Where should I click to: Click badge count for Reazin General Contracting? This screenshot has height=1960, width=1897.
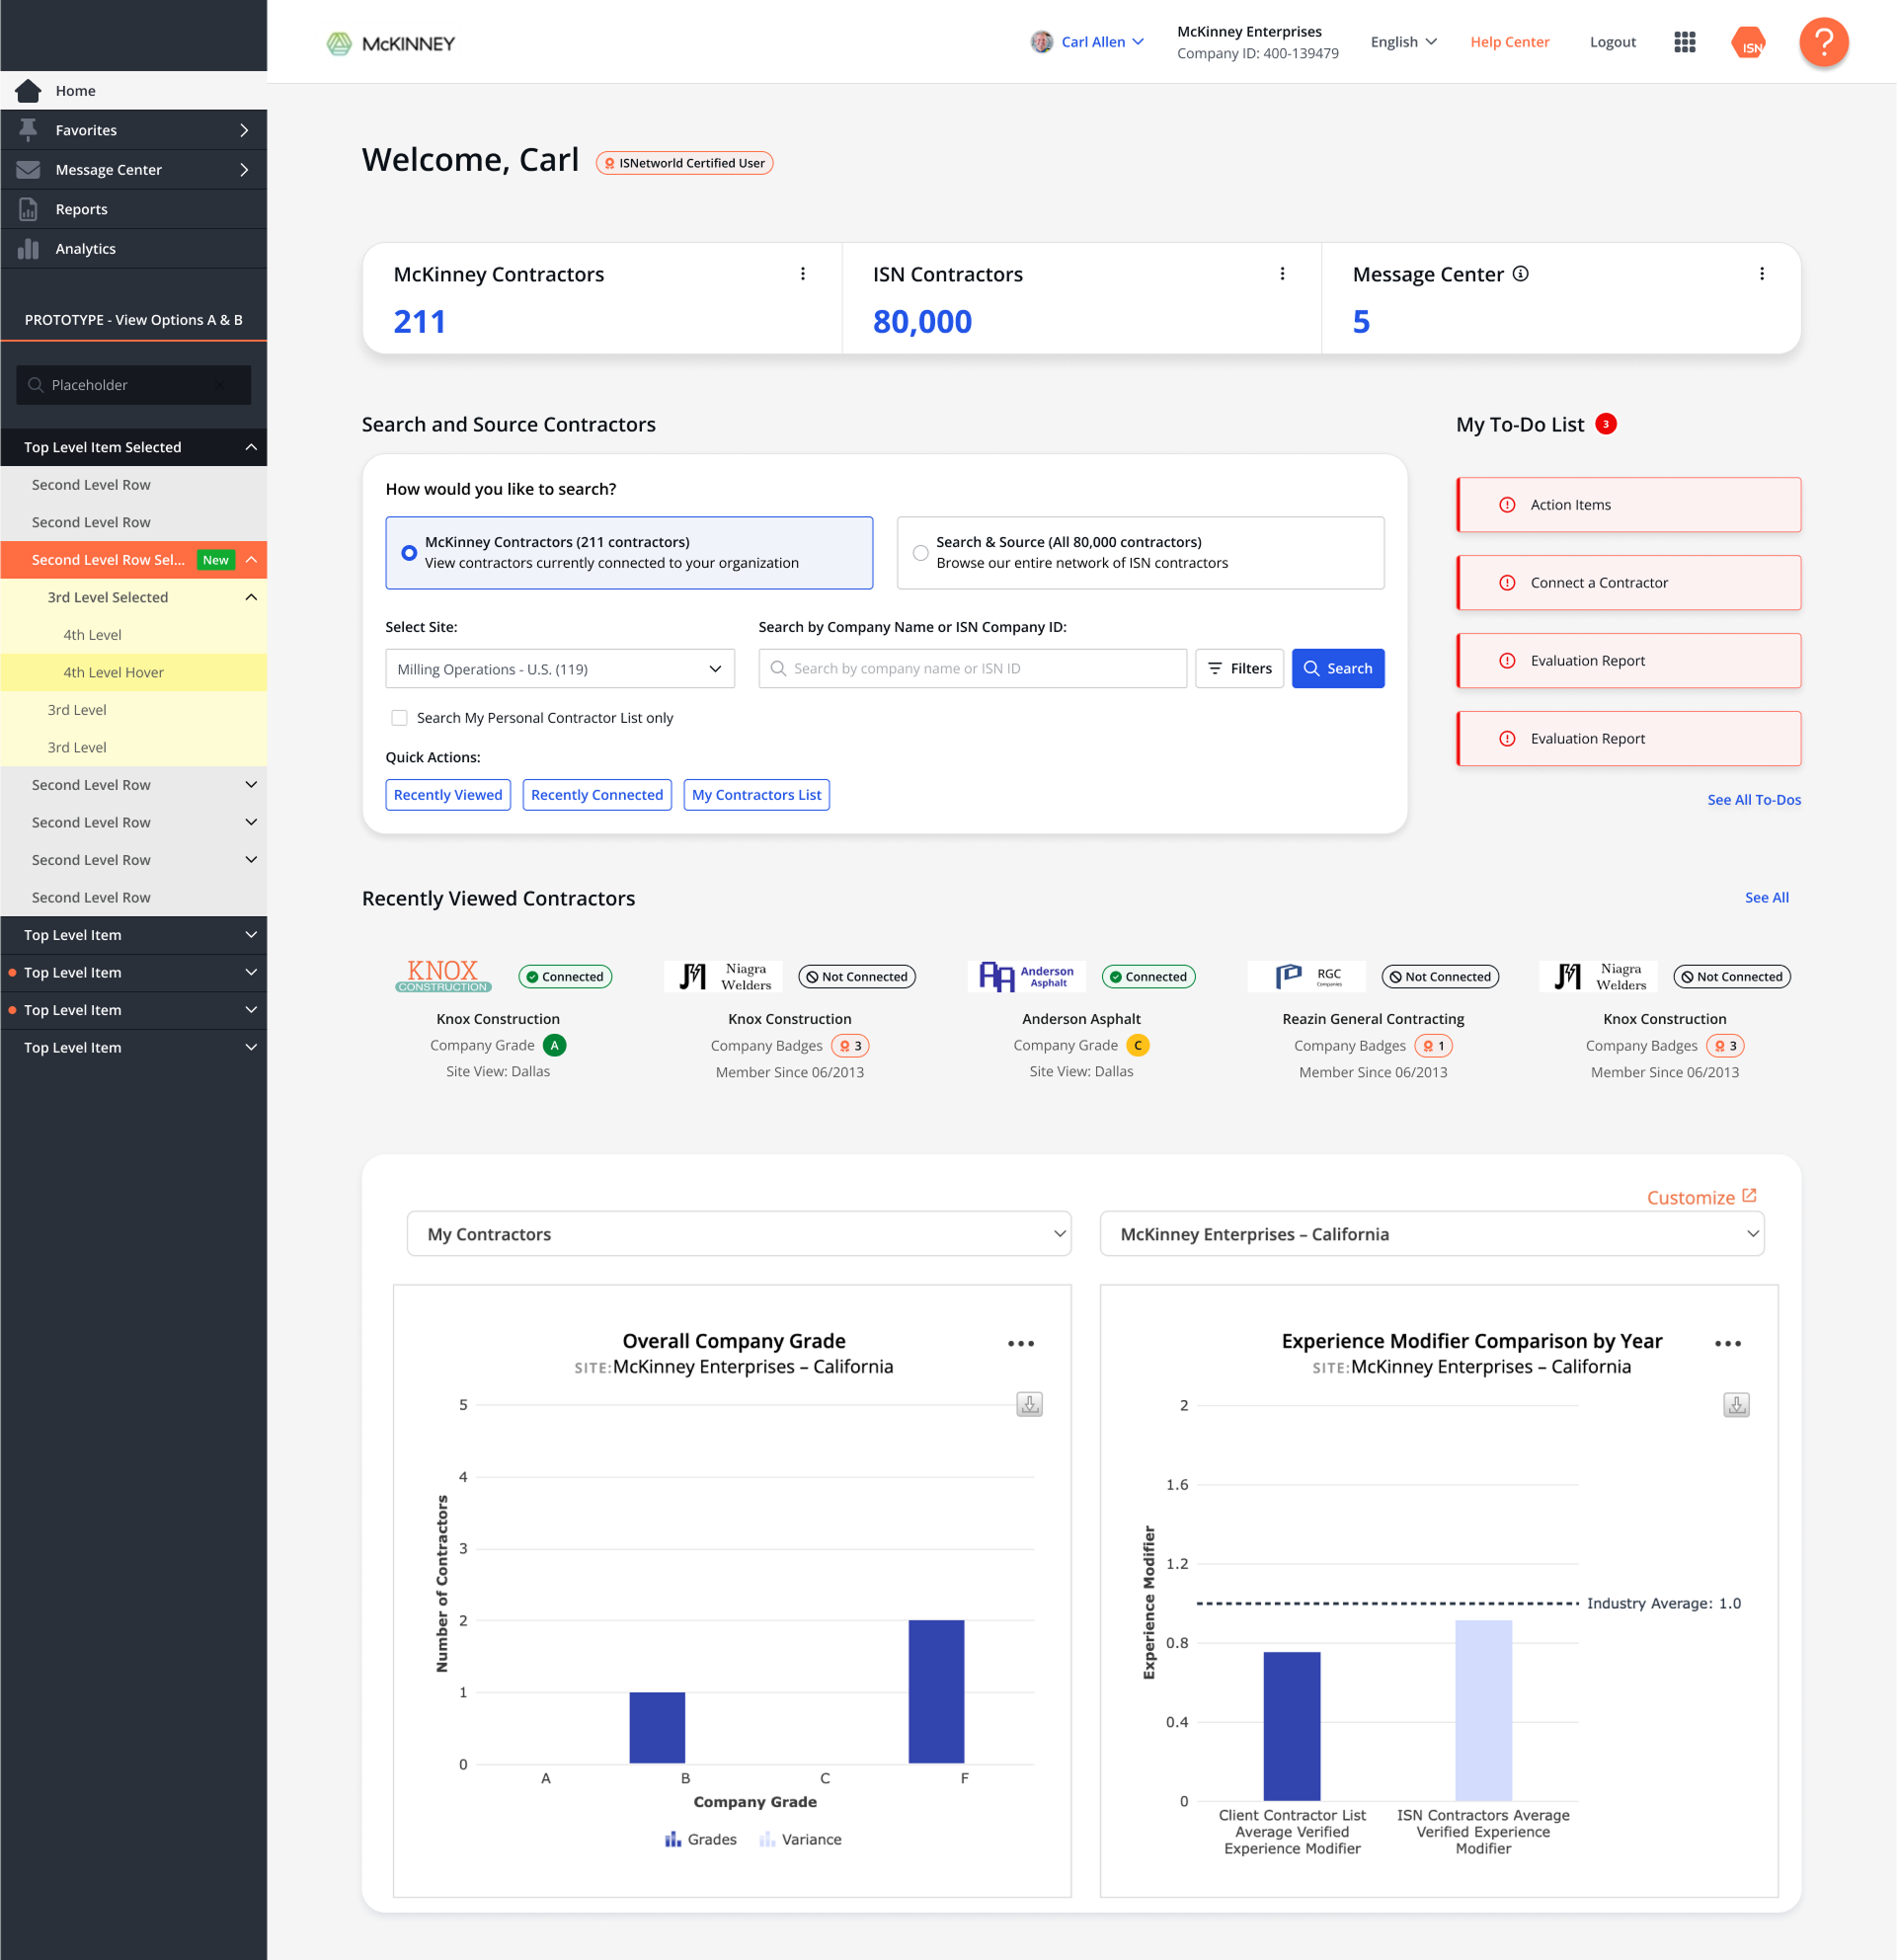point(1434,1046)
